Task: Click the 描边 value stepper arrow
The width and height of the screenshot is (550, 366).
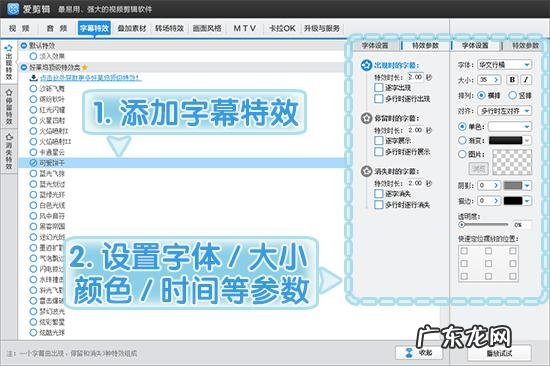Action: [x=496, y=201]
